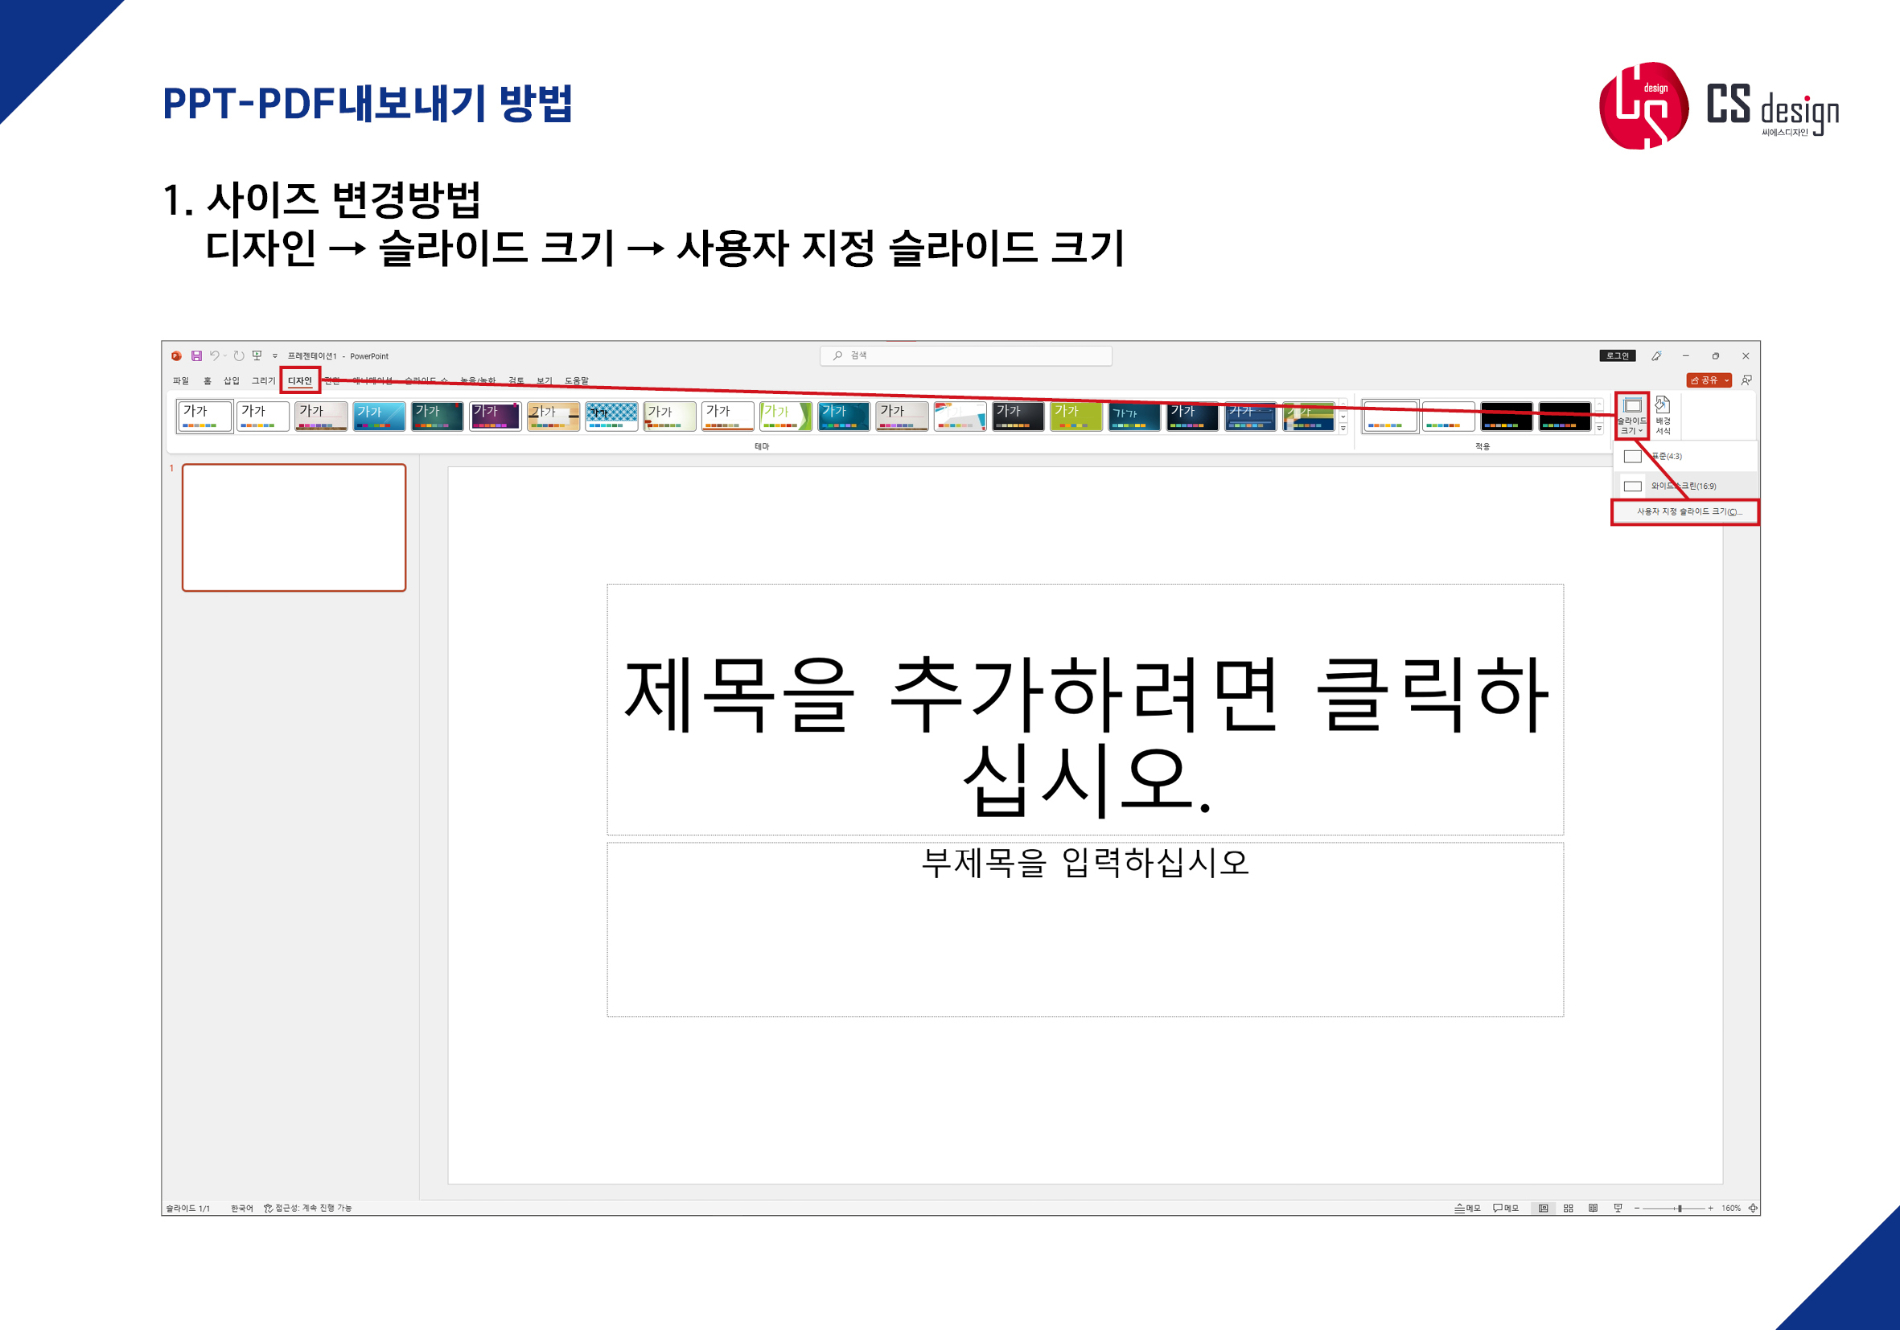Select the last black variant thumbnail
Viewport: 1900px width, 1330px height.
pos(1565,416)
